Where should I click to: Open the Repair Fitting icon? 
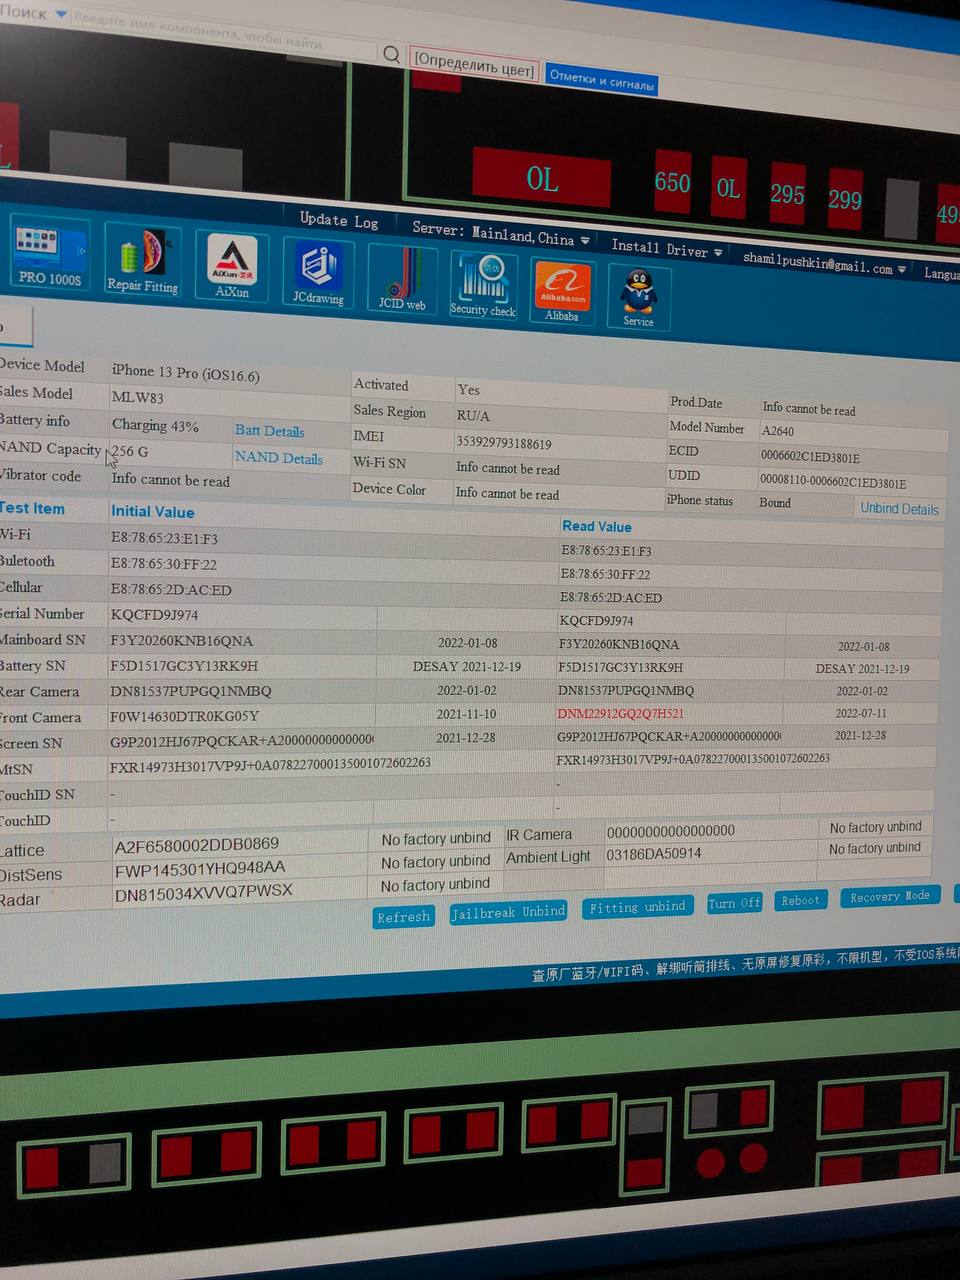(142, 262)
